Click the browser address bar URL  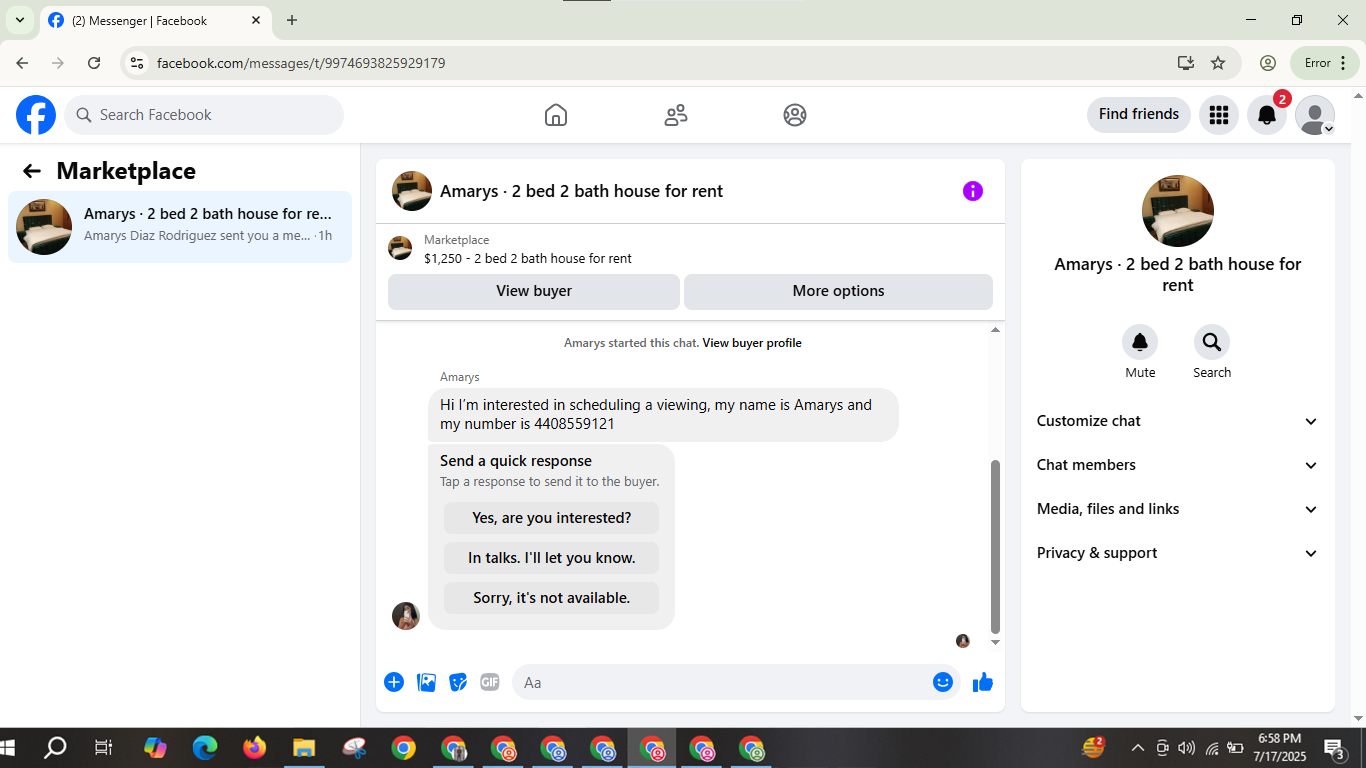301,63
